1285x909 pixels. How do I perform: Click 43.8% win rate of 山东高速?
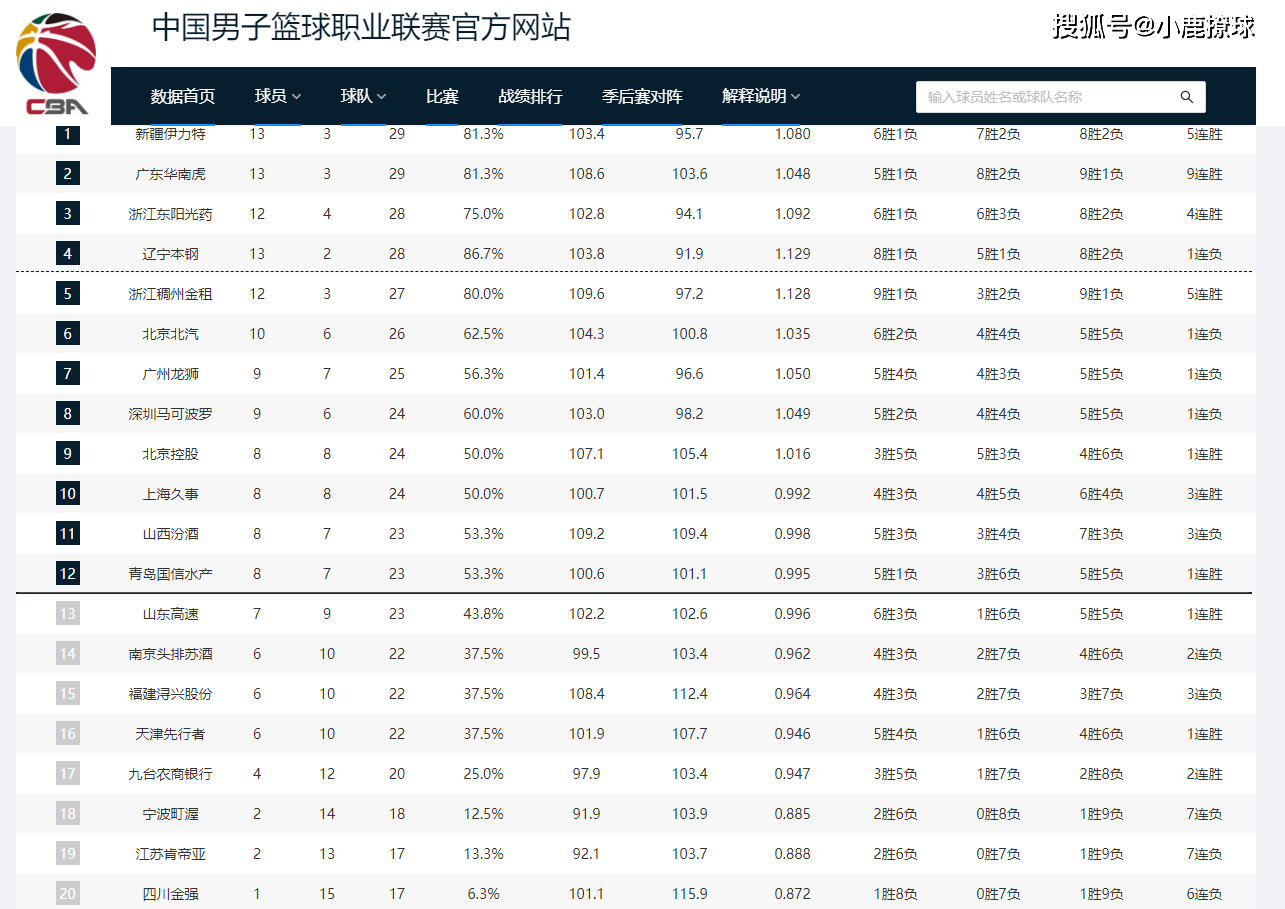(483, 614)
